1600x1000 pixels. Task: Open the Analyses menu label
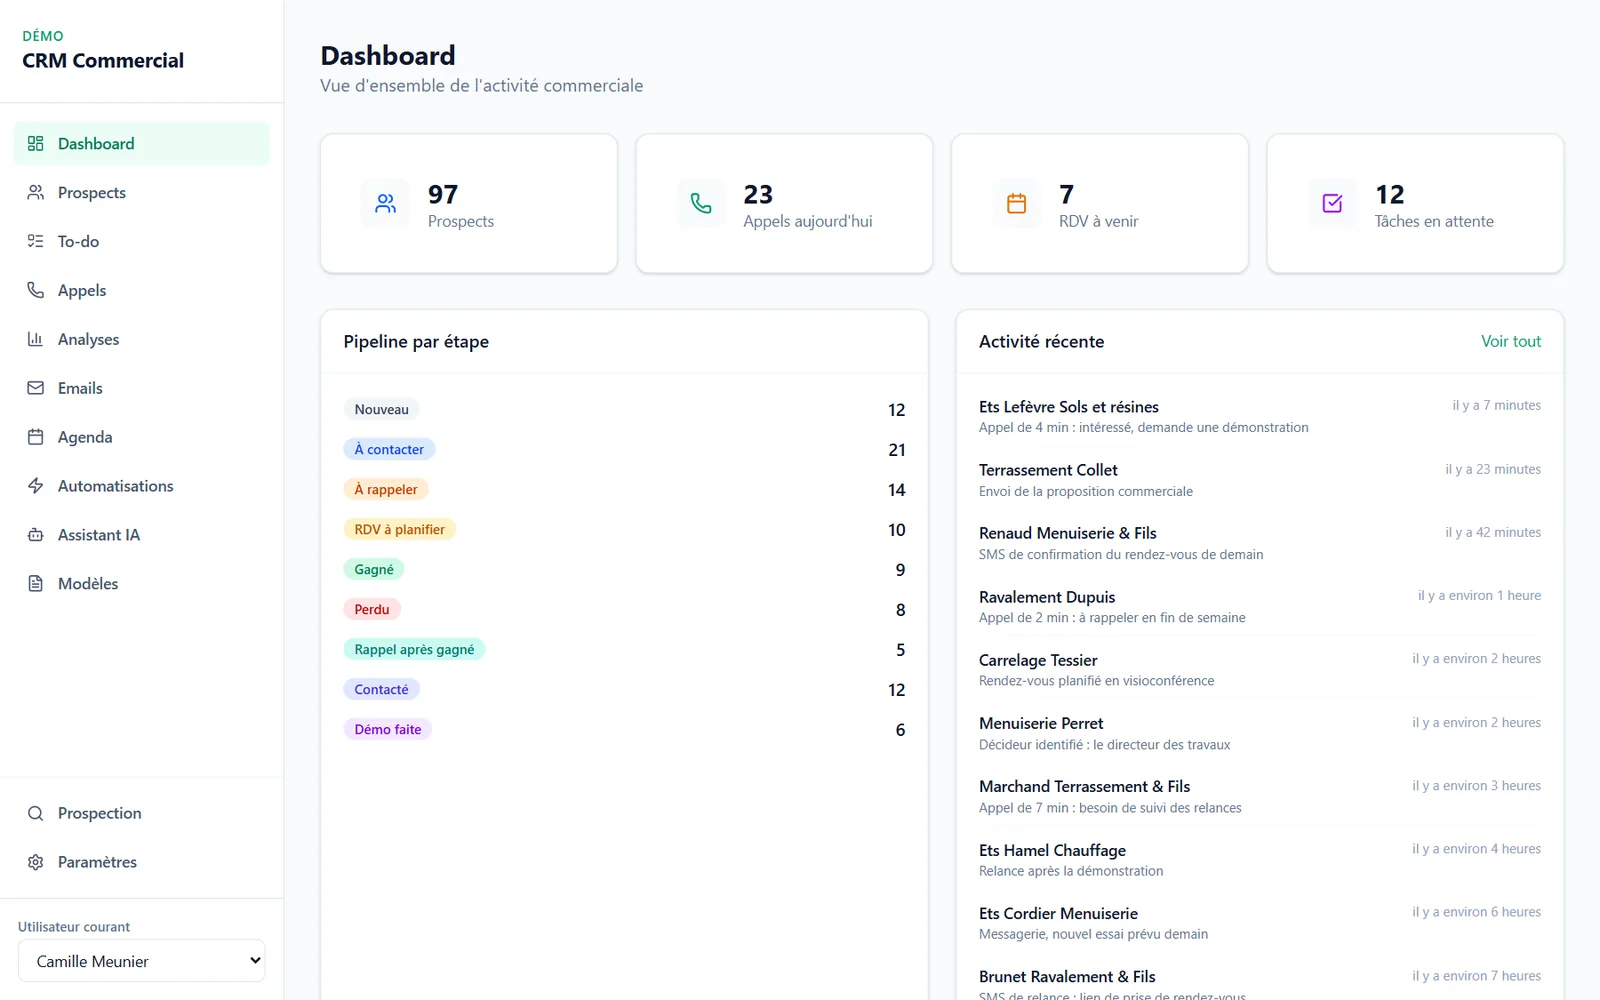pos(88,340)
